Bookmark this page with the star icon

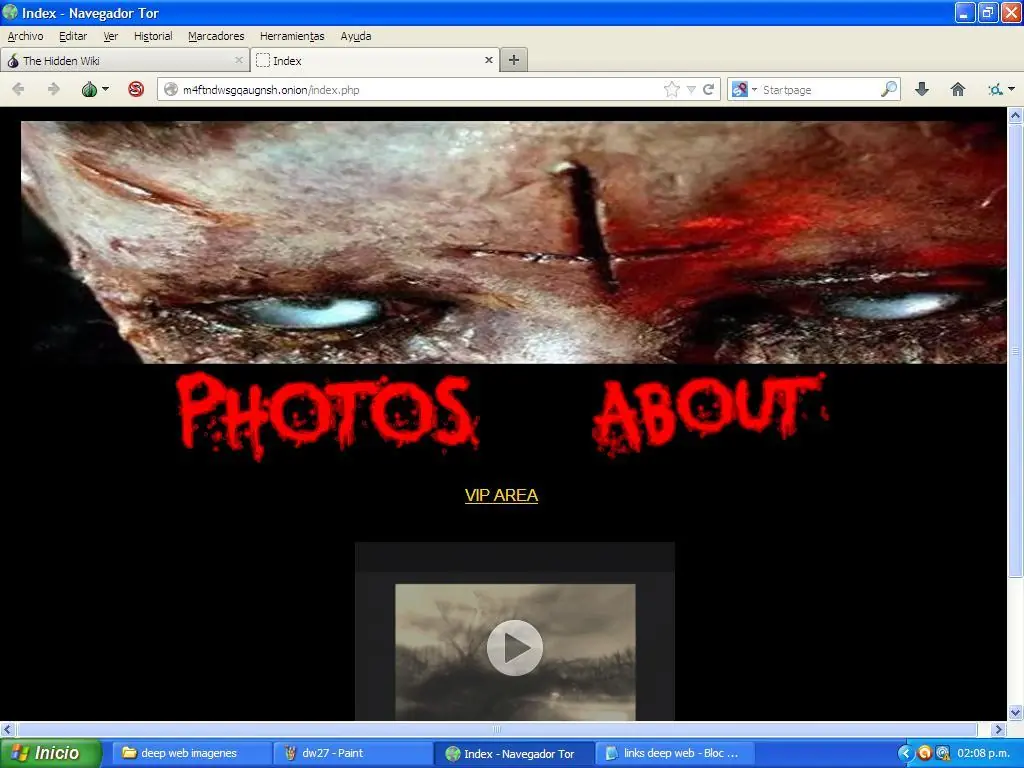(671, 89)
